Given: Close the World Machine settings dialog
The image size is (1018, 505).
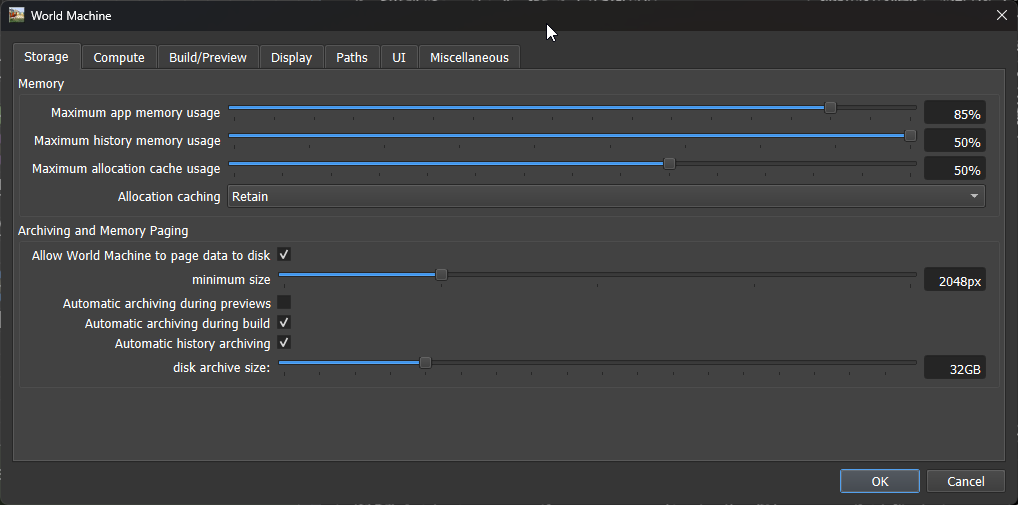Looking at the screenshot, I should [1001, 15].
